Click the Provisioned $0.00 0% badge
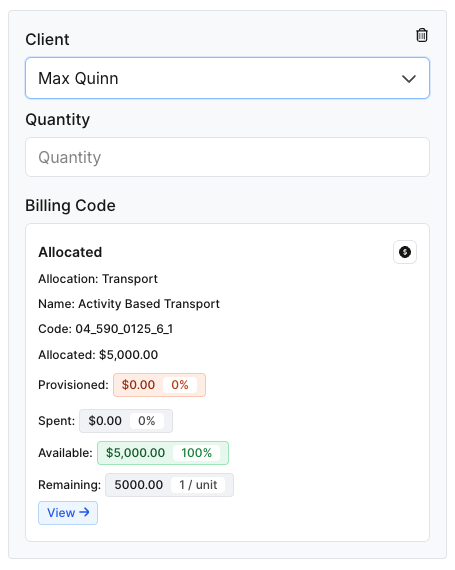Viewport: 455px width, 570px height. click(160, 385)
